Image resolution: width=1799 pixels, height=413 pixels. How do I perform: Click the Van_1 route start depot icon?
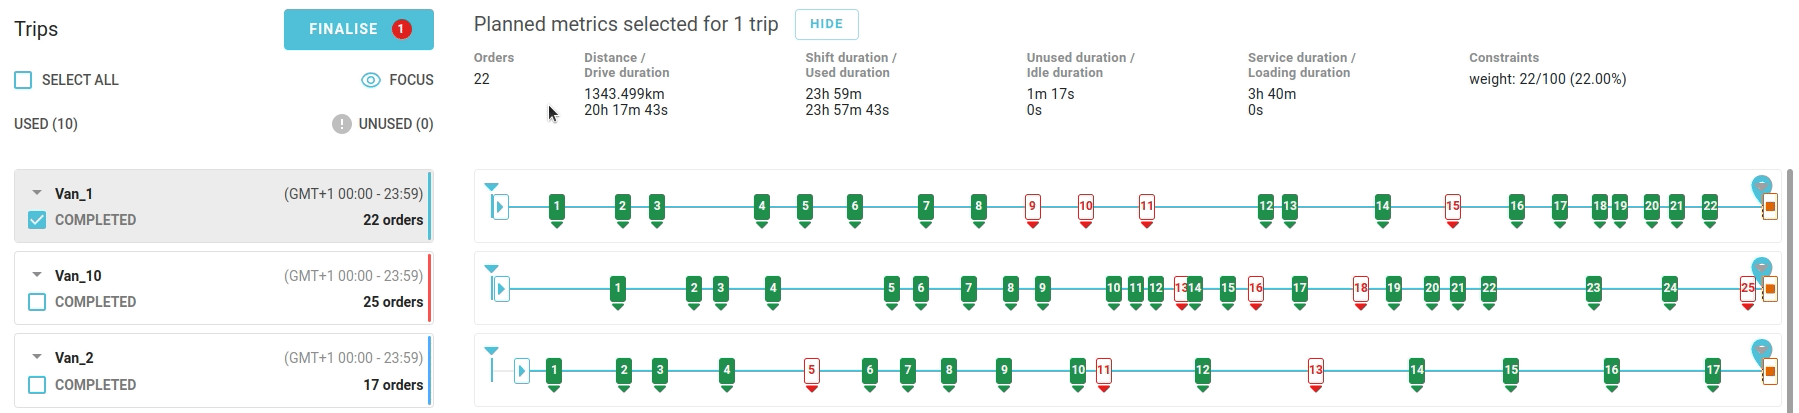pos(500,207)
